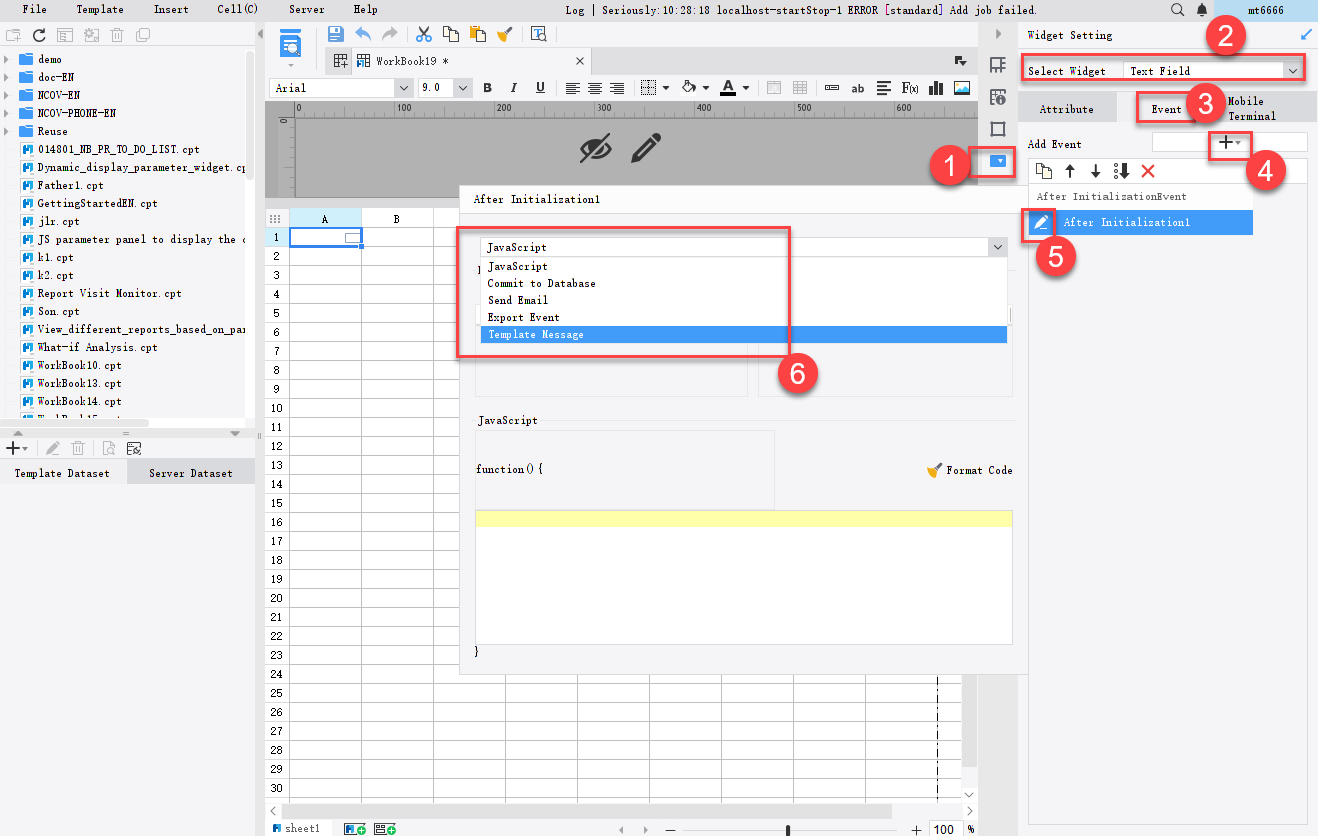Viewport: 1318px width, 836px height.
Task: Insert a chart into the cell
Action: tap(936, 88)
